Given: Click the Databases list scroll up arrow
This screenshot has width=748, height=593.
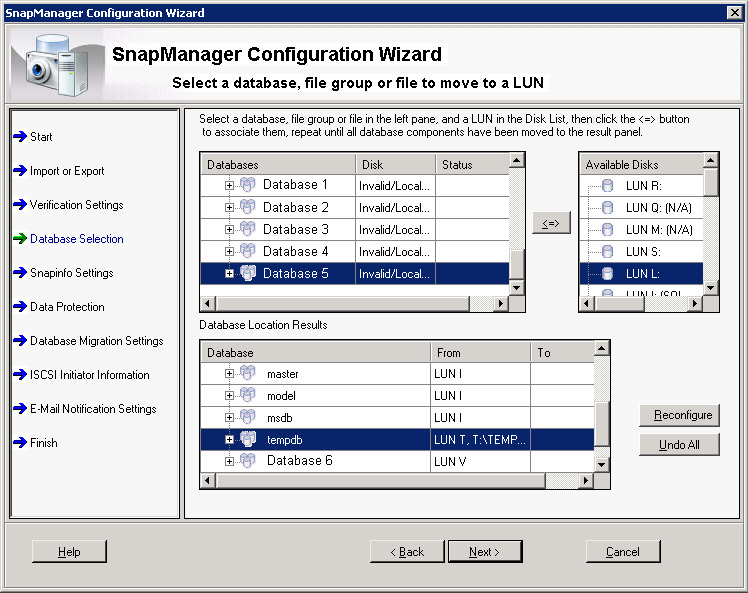Looking at the screenshot, I should pos(517,160).
